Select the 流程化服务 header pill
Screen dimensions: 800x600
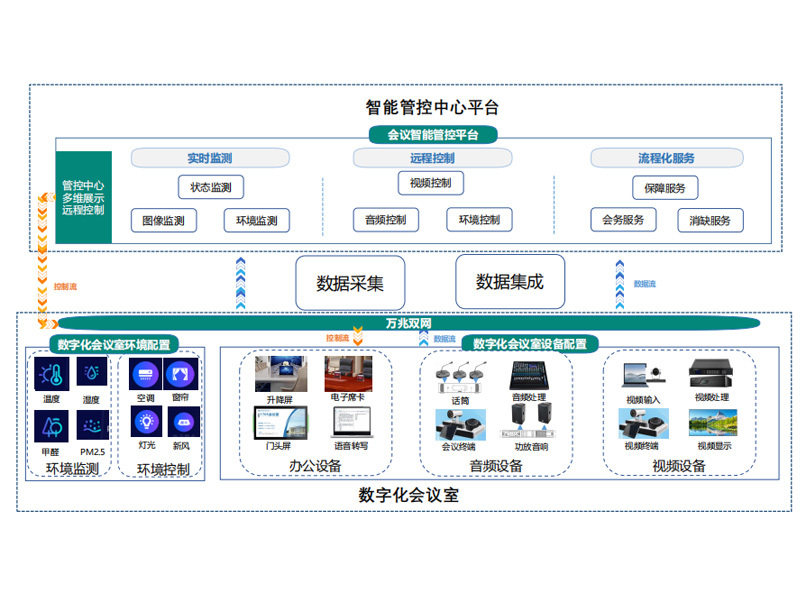coord(666,158)
